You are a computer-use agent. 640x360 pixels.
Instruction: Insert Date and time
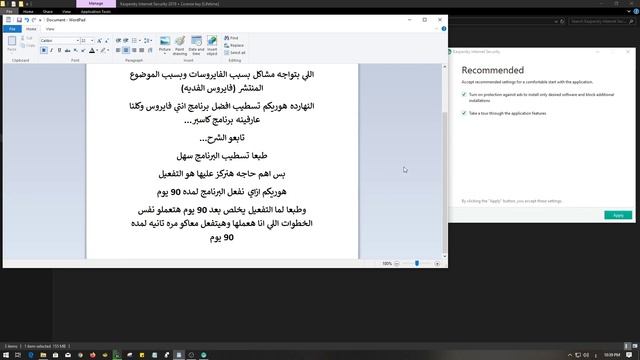[196, 45]
